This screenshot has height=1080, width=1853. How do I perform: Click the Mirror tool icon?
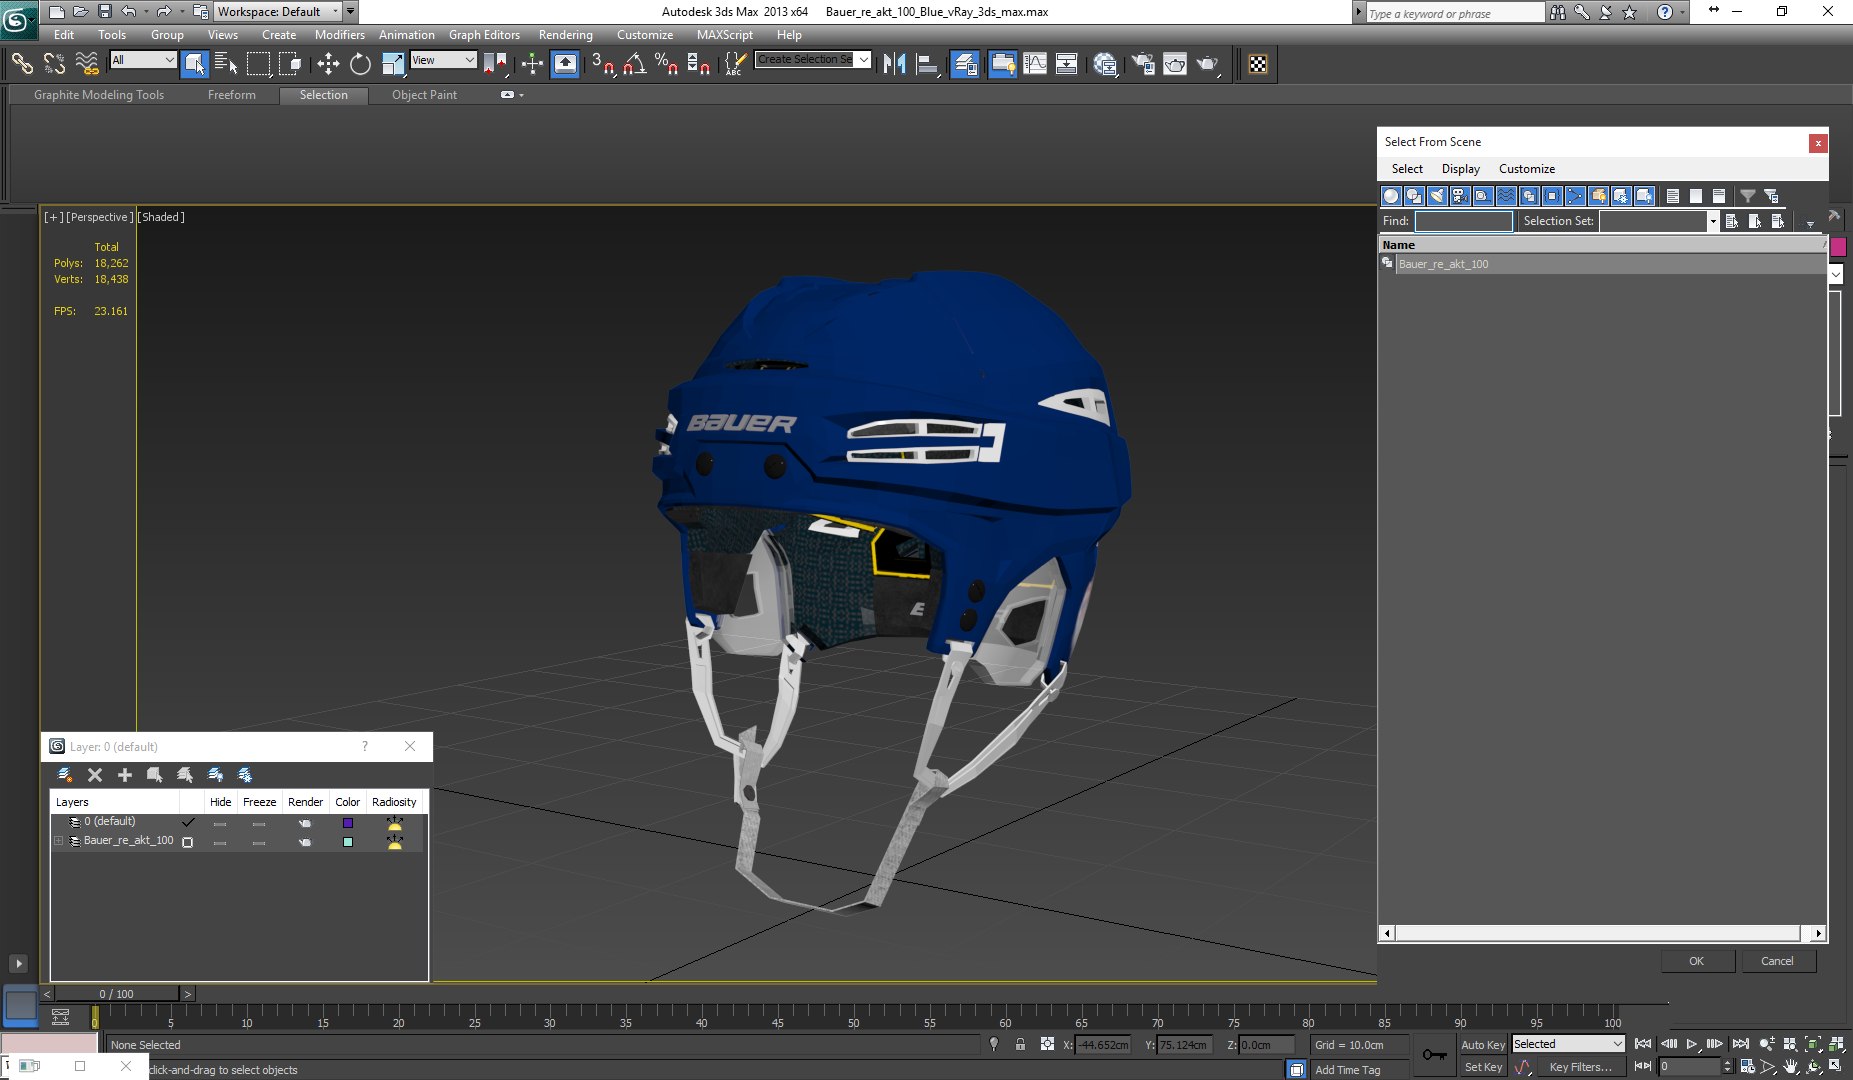click(895, 64)
